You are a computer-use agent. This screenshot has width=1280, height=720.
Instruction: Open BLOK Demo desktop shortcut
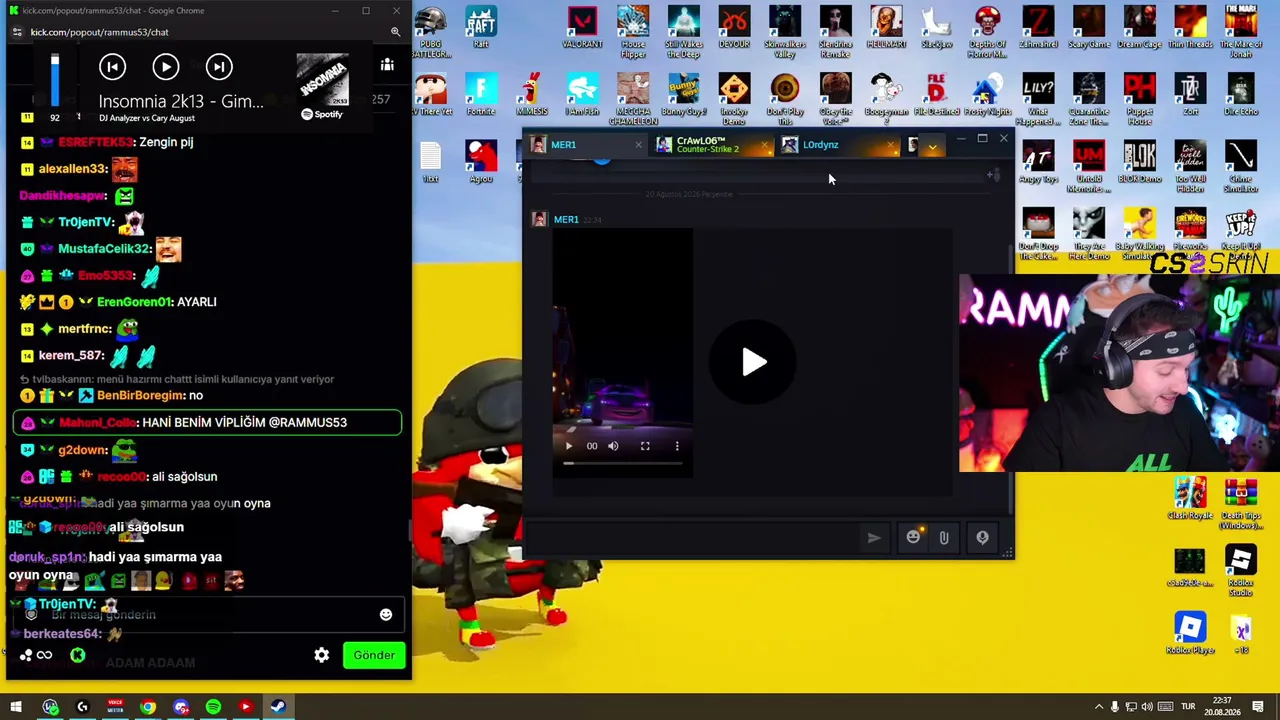pos(1139,163)
